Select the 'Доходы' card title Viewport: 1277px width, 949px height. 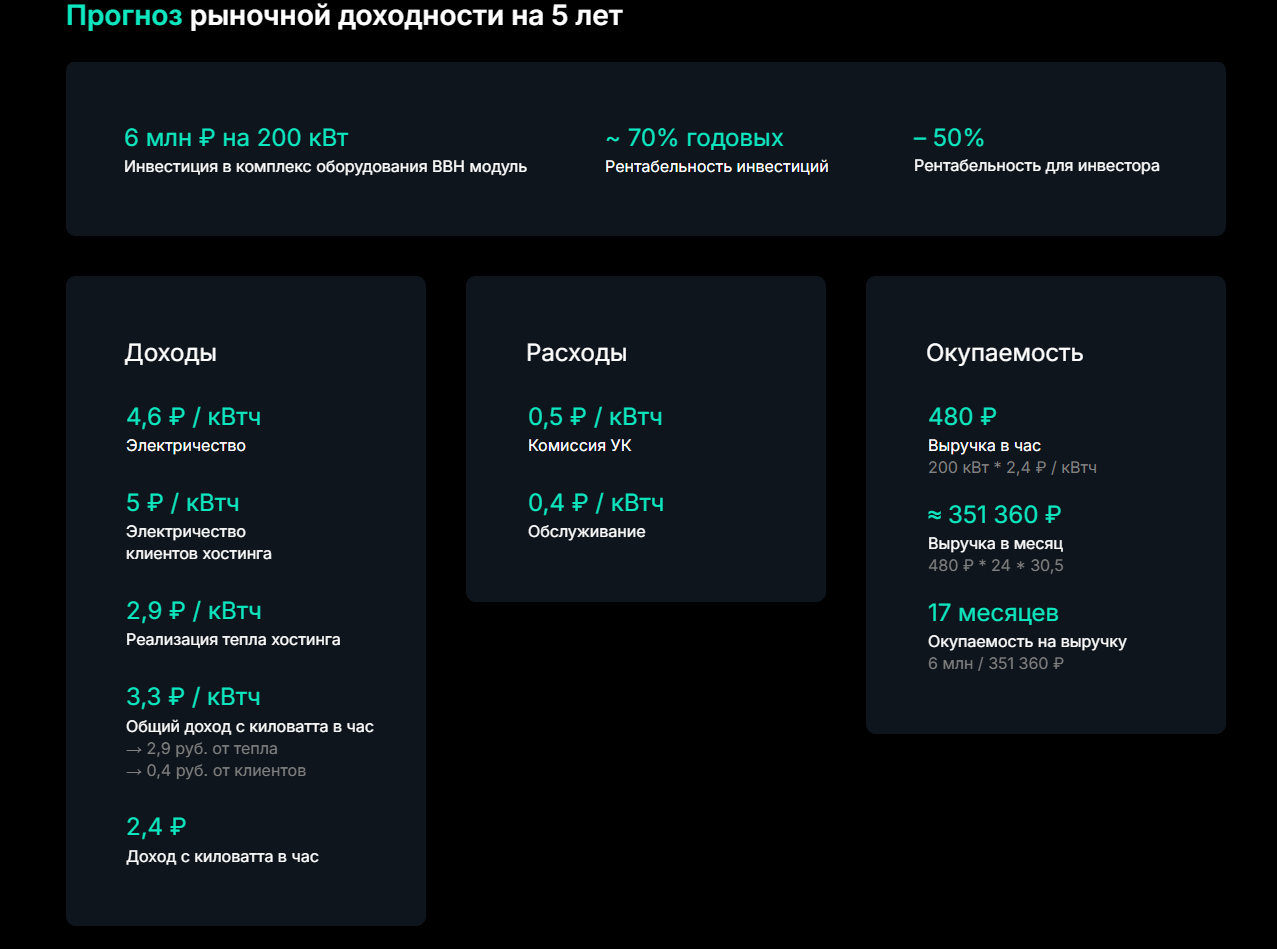pyautogui.click(x=171, y=353)
